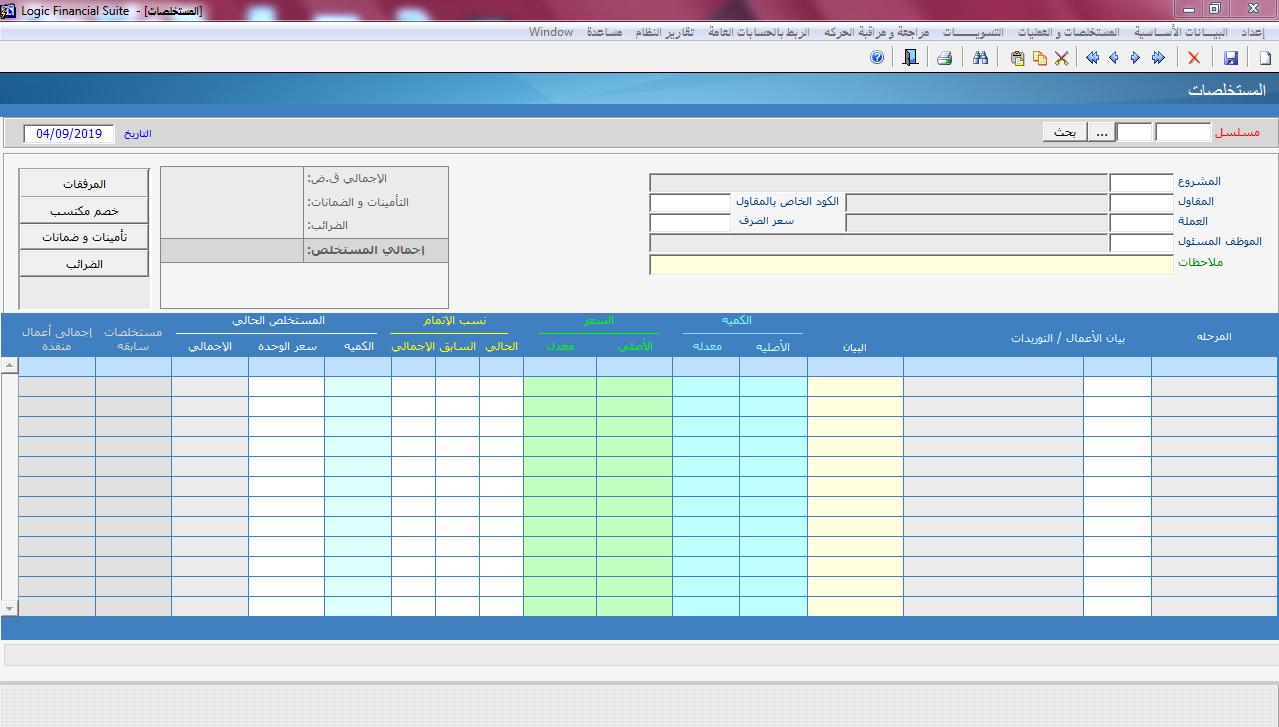Open the مساعدة menu
Image resolution: width=1279 pixels, height=727 pixels.
pyautogui.click(x=604, y=32)
